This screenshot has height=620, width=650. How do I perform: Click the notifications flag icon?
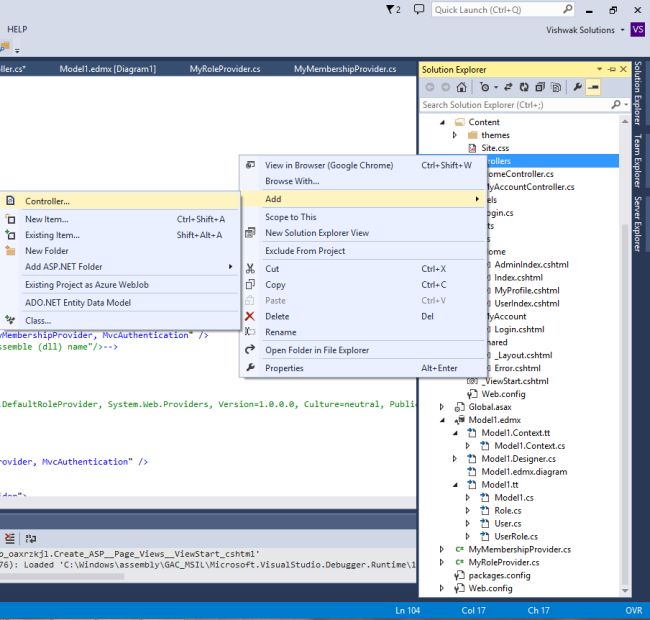(391, 9)
